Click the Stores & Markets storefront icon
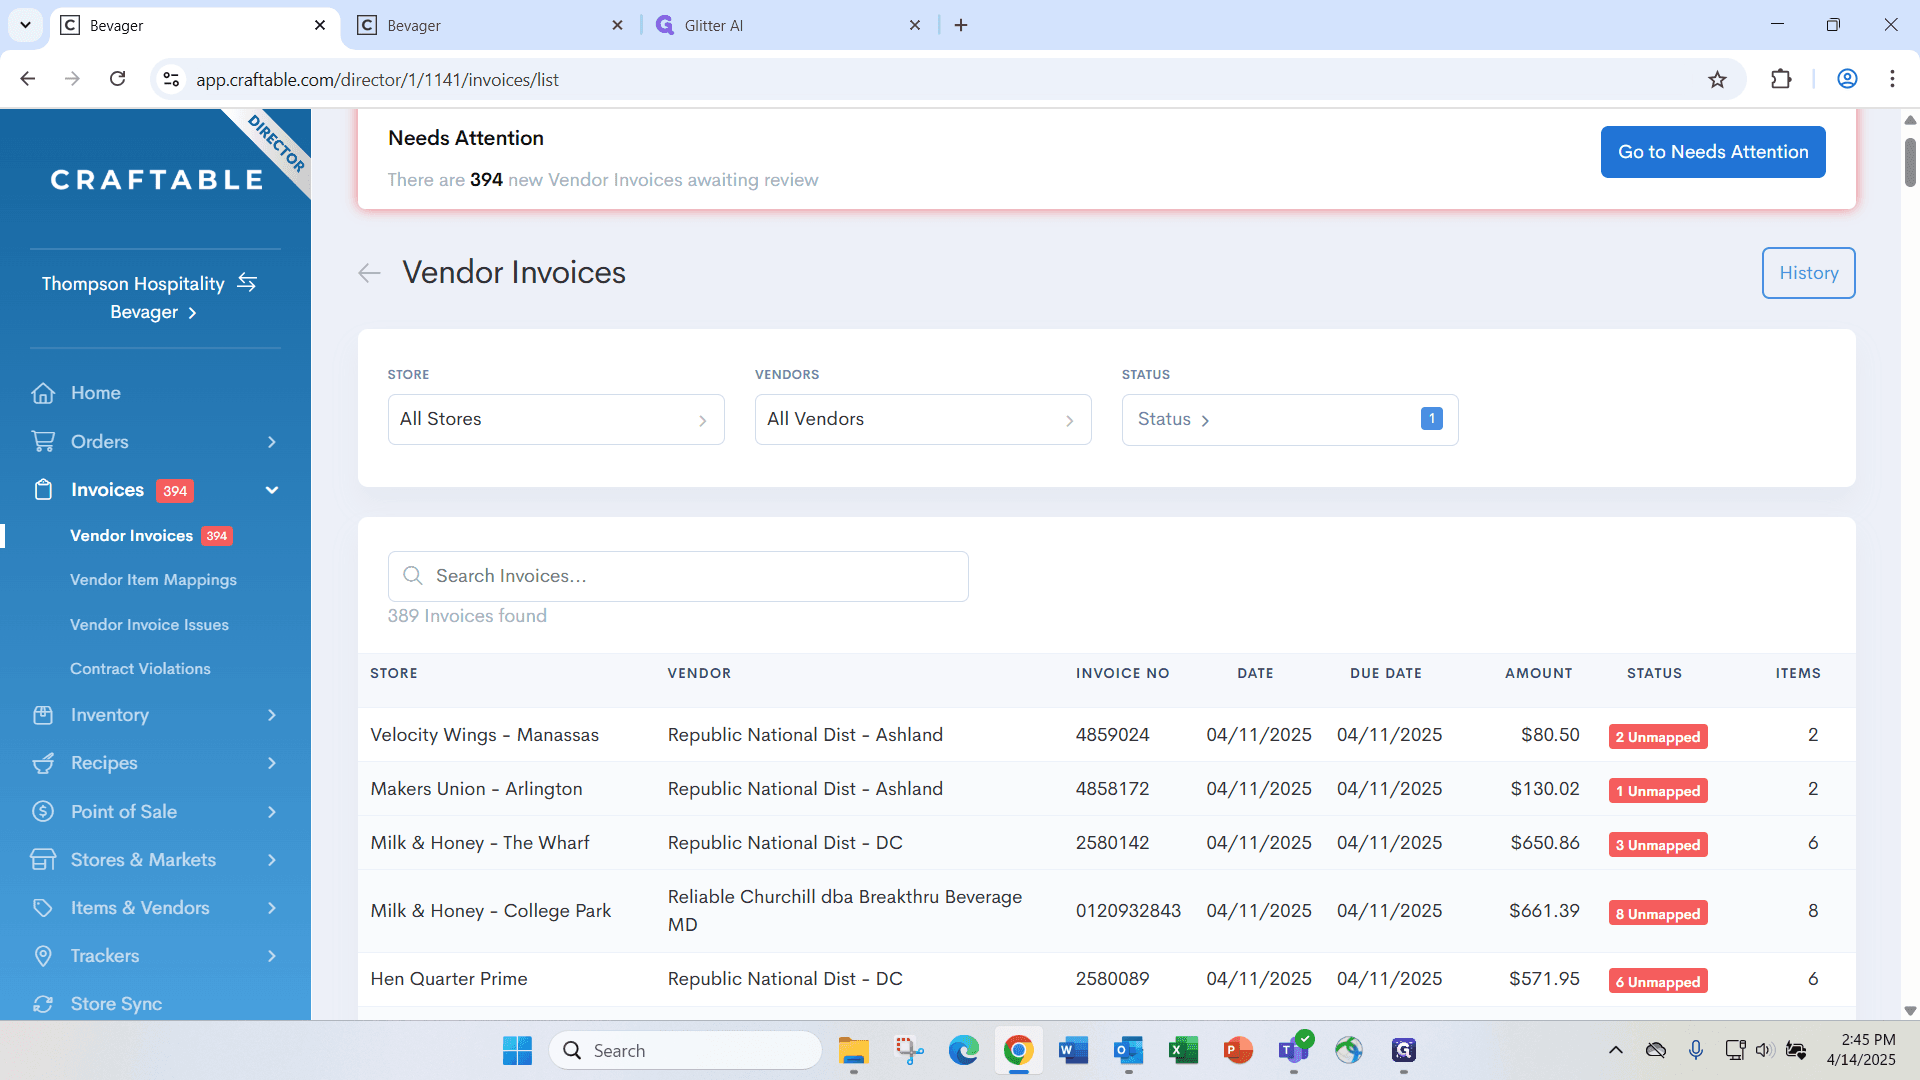 coord(43,860)
